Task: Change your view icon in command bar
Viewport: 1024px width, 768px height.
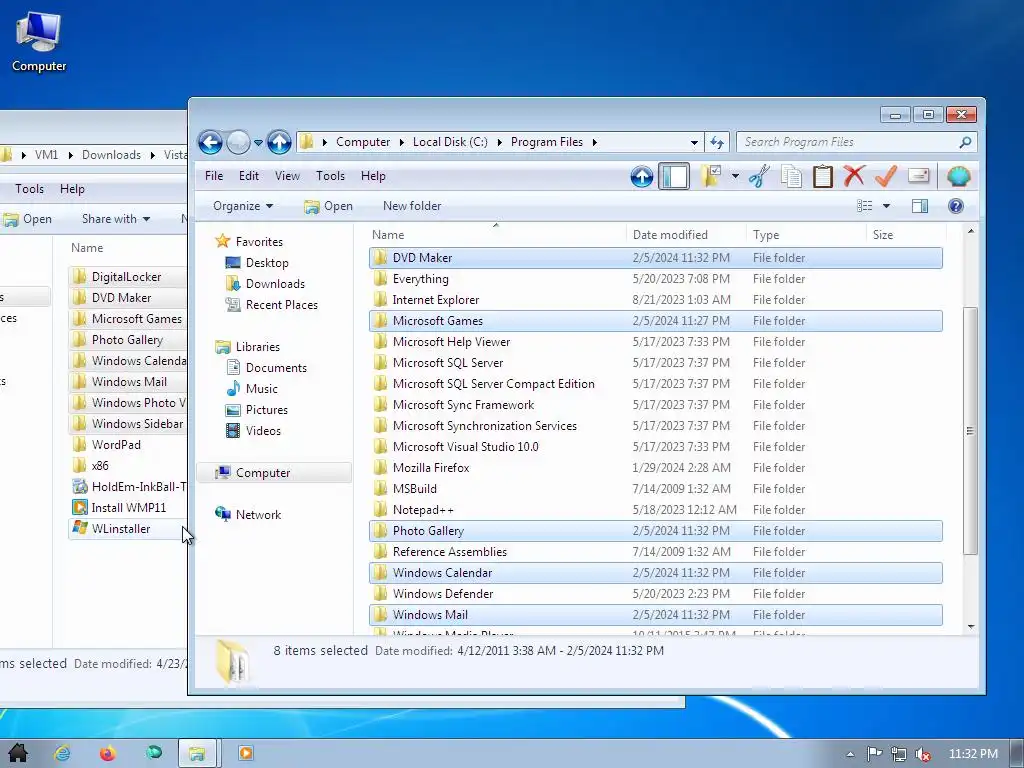Action: pyautogui.click(x=865, y=206)
